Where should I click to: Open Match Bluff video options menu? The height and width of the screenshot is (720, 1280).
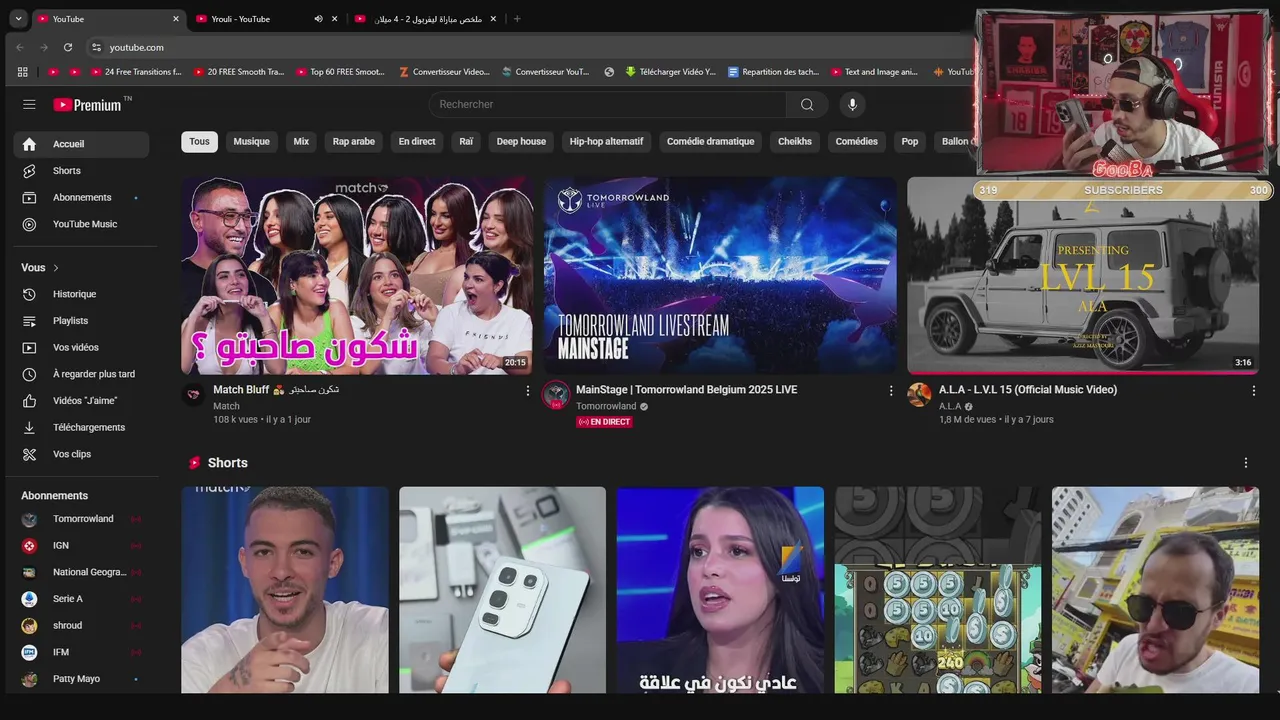[528, 391]
